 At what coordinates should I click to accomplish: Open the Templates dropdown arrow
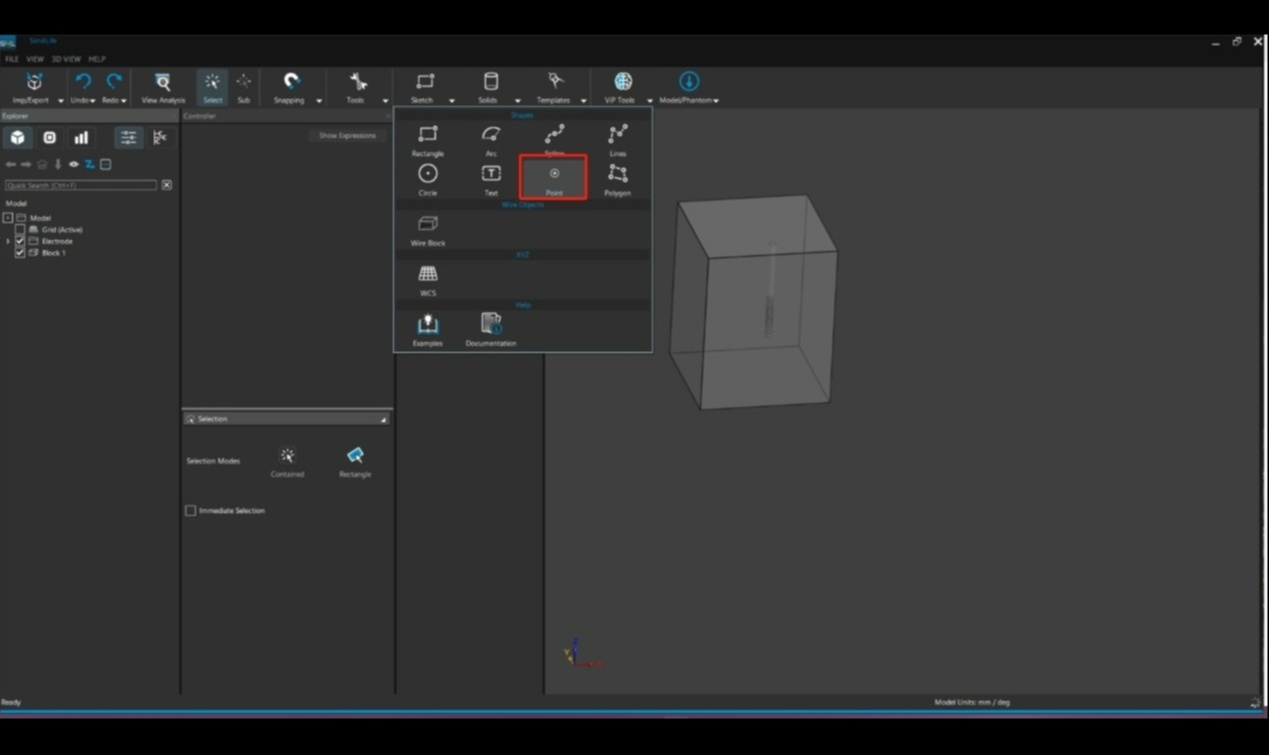pos(583,101)
